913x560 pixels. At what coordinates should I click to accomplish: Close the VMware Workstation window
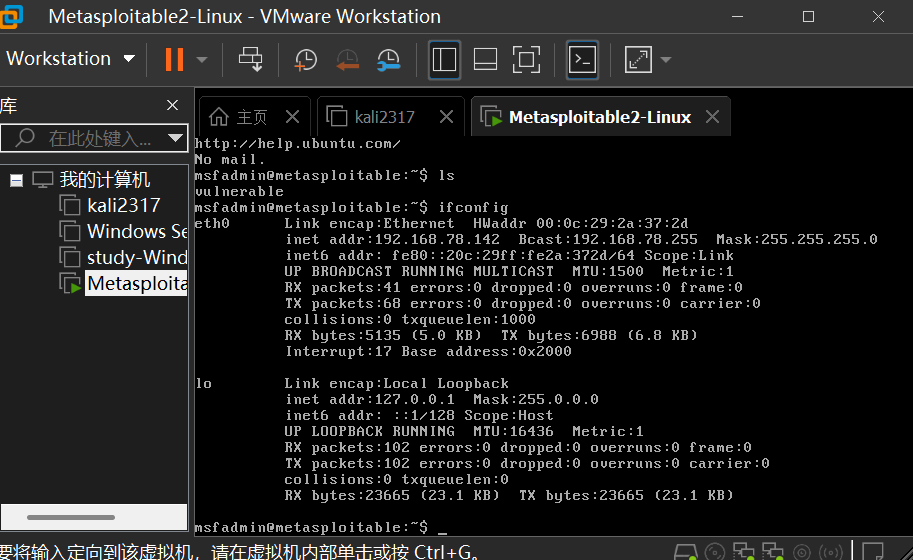click(x=878, y=16)
